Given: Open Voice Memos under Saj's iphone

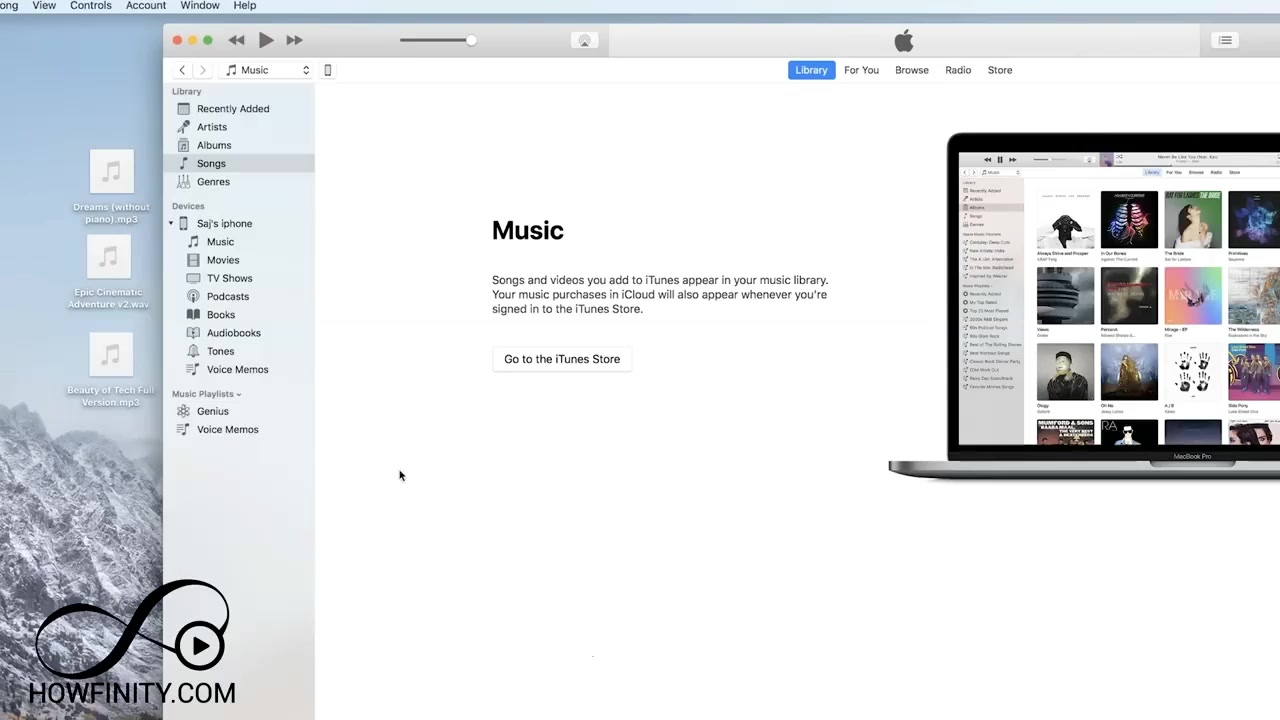Looking at the screenshot, I should [x=240, y=369].
